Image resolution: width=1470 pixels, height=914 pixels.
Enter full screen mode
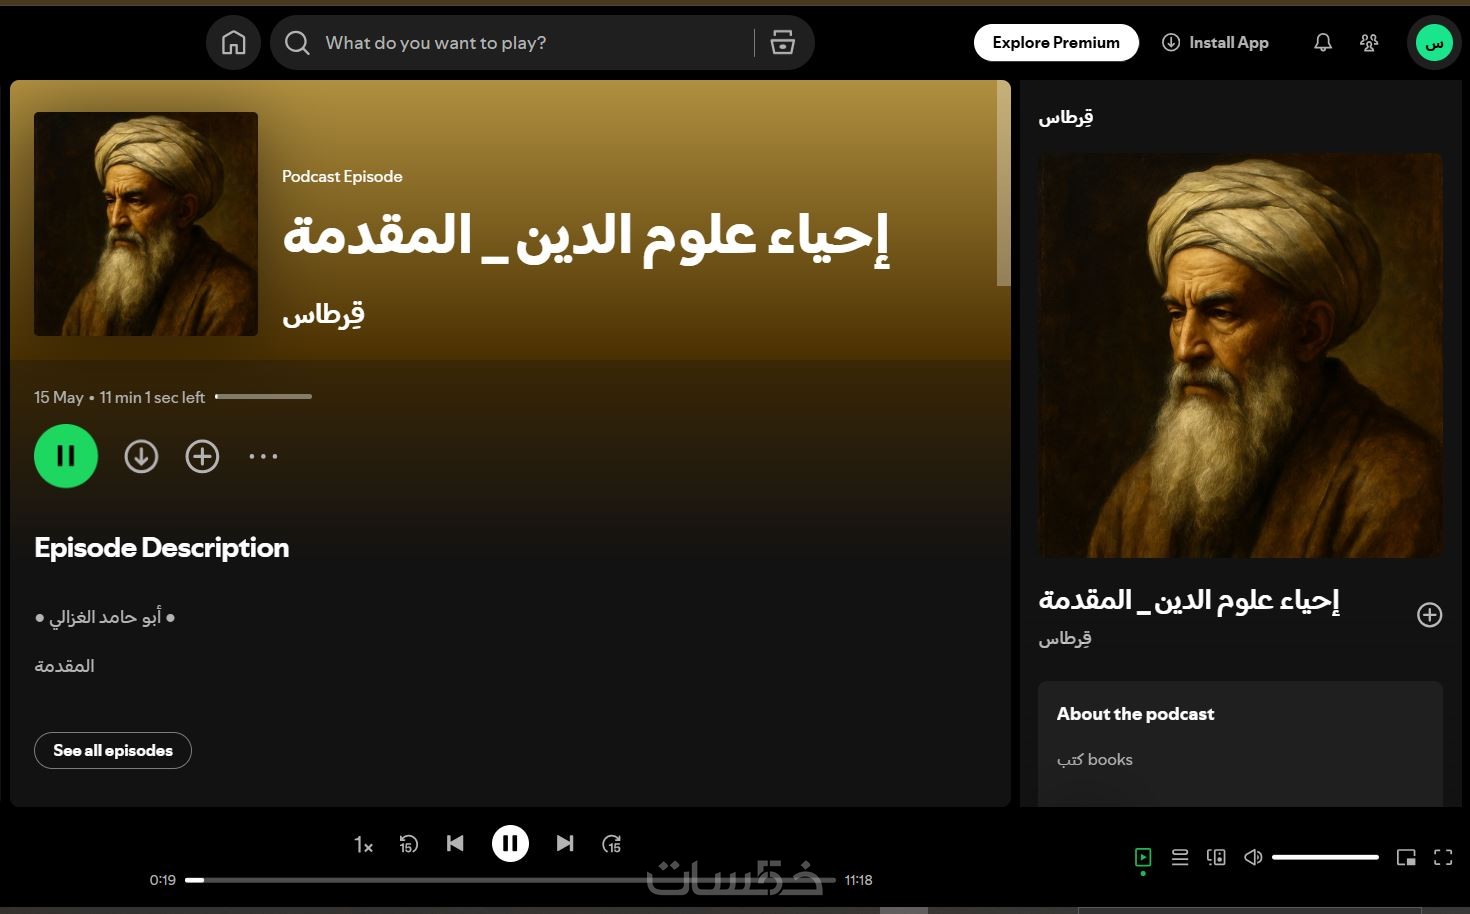tap(1443, 857)
